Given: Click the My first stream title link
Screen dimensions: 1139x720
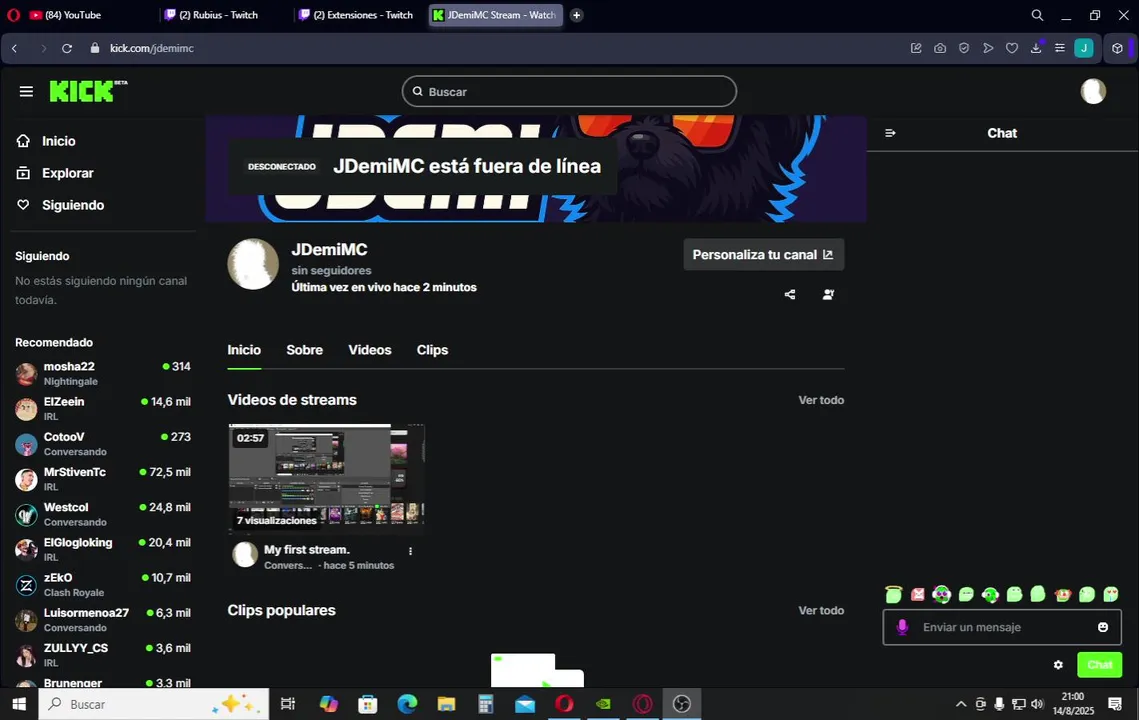Looking at the screenshot, I should [307, 550].
